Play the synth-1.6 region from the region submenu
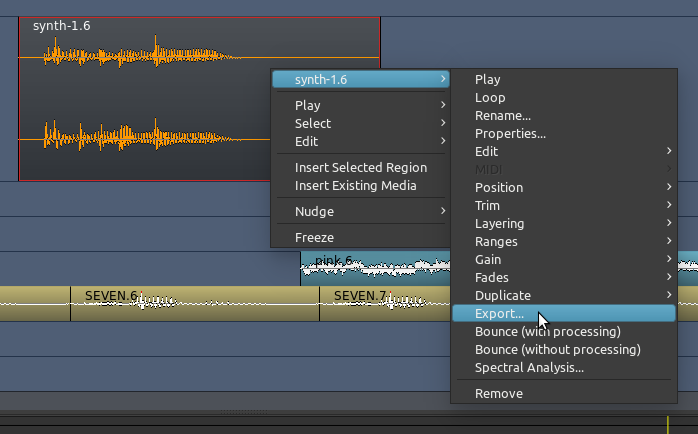The height and width of the screenshot is (434, 698). [564, 80]
